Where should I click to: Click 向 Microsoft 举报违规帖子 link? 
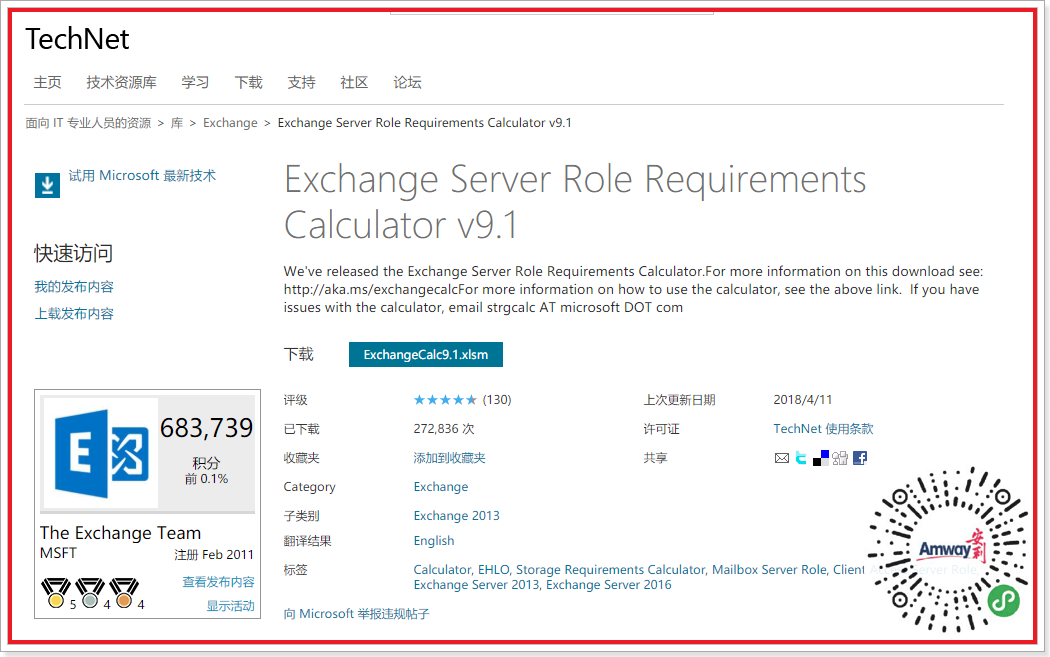point(356,613)
